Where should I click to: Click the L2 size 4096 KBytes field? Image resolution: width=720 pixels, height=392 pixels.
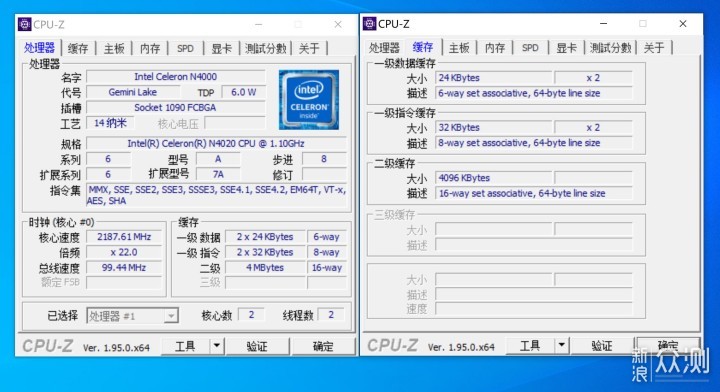(x=493, y=178)
